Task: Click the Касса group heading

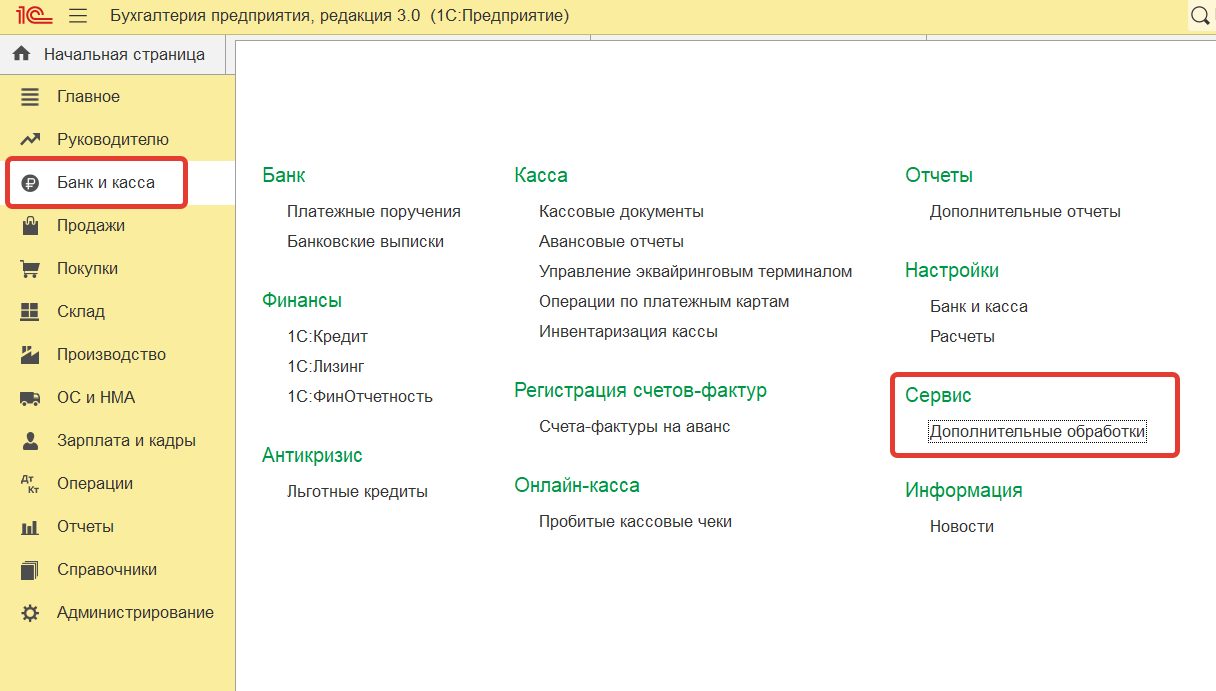Action: [x=541, y=176]
